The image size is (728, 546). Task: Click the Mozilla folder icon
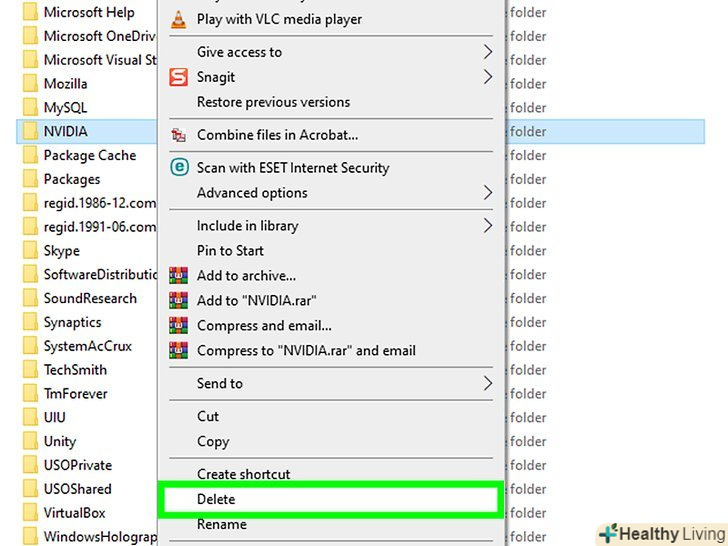click(30, 84)
